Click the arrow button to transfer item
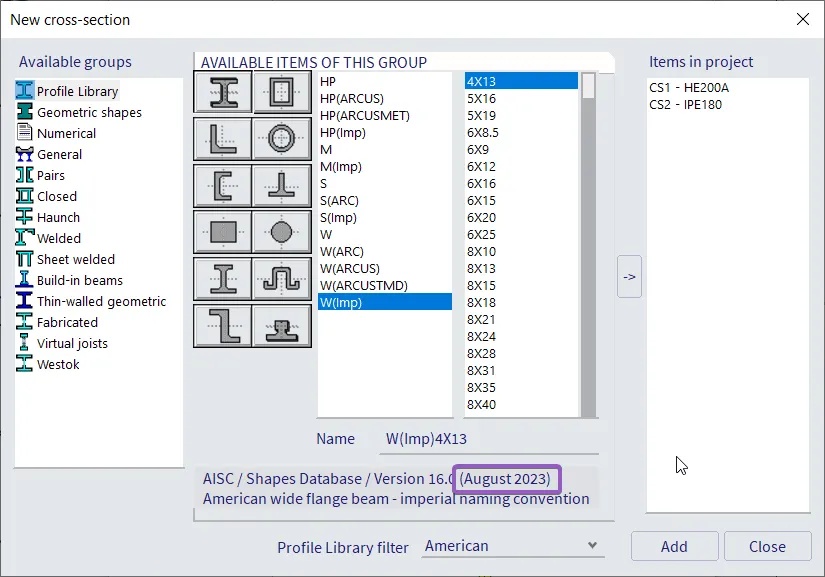Viewport: 825px width, 577px height. click(629, 276)
